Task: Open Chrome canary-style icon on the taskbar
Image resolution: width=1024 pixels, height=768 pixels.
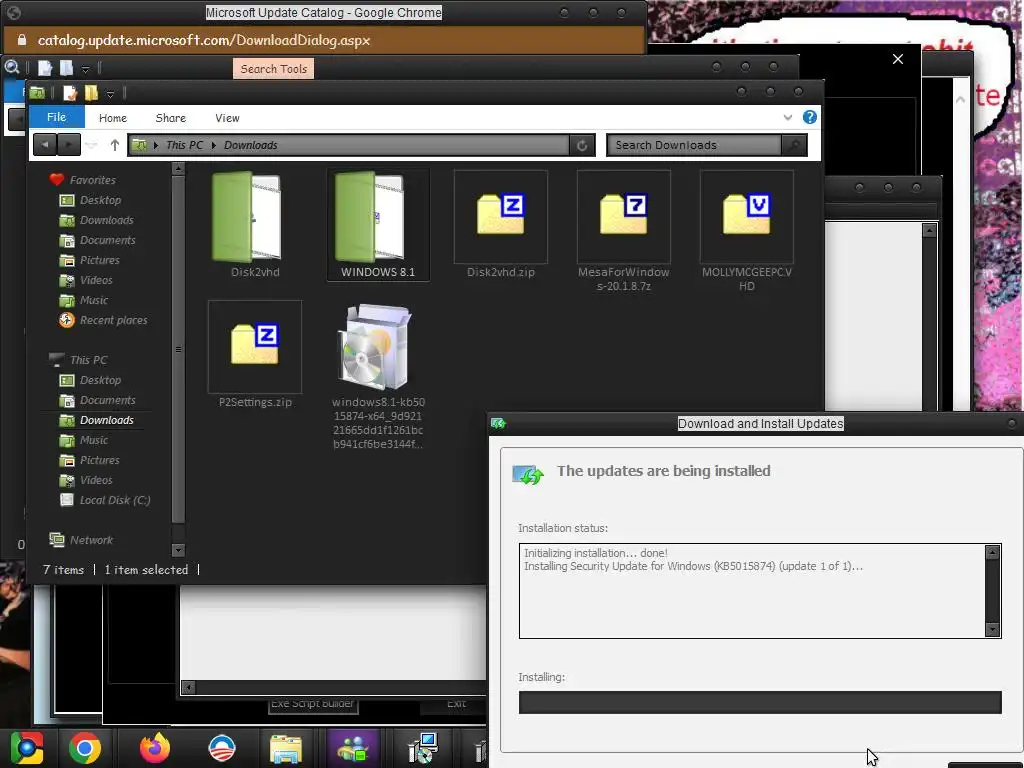Action: pos(27,748)
